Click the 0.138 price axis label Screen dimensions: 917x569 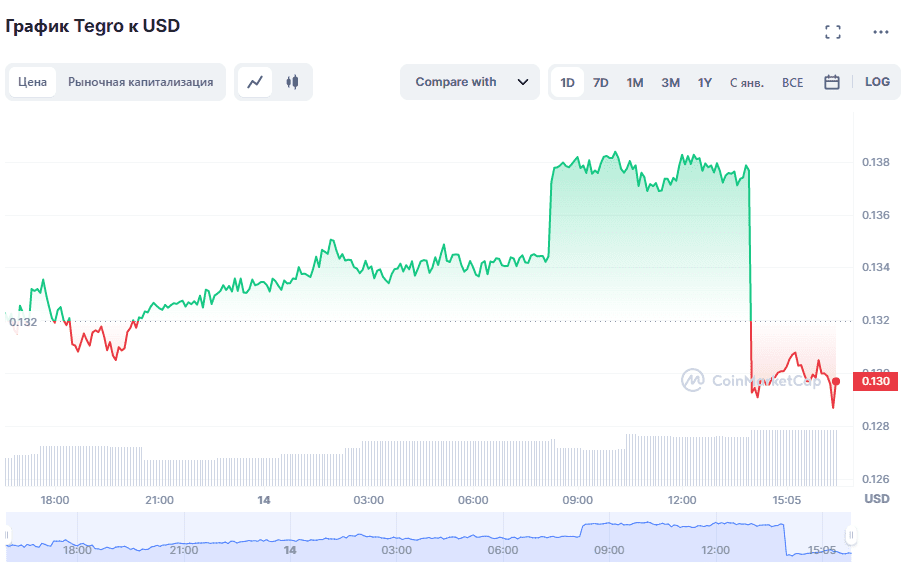[875, 162]
